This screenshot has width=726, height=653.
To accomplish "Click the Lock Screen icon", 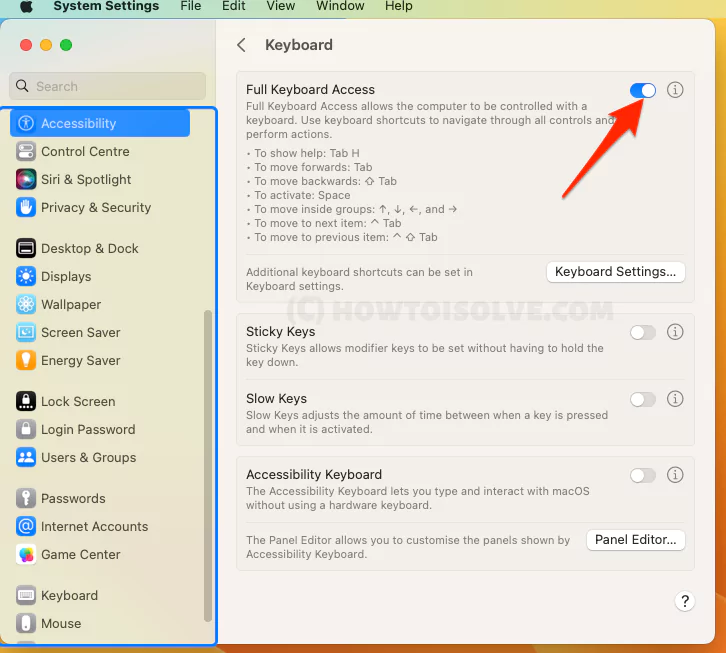I will (26, 402).
